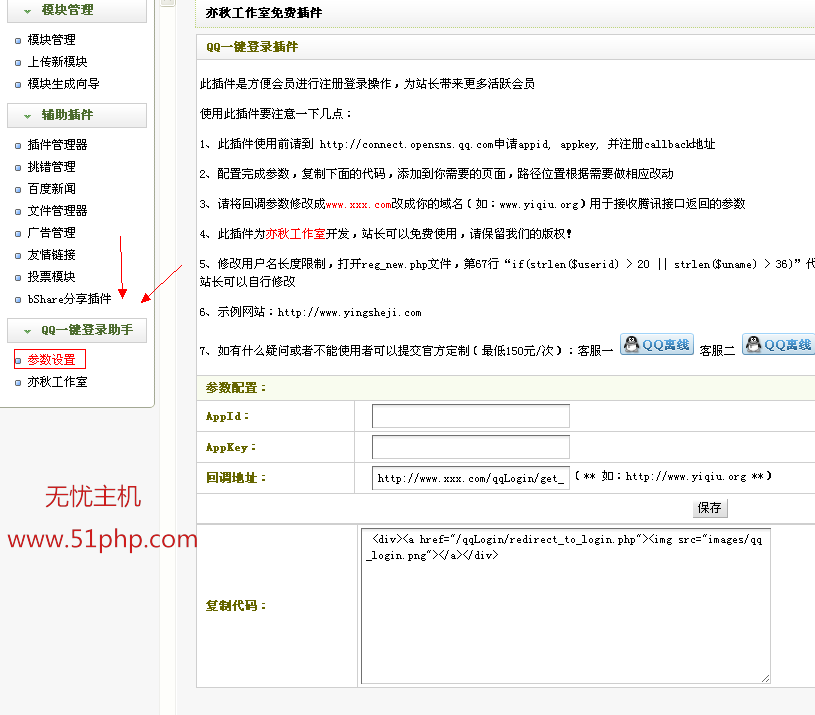Click the bullet icon beside 插件管理器
The height and width of the screenshot is (715, 815).
(x=18, y=146)
